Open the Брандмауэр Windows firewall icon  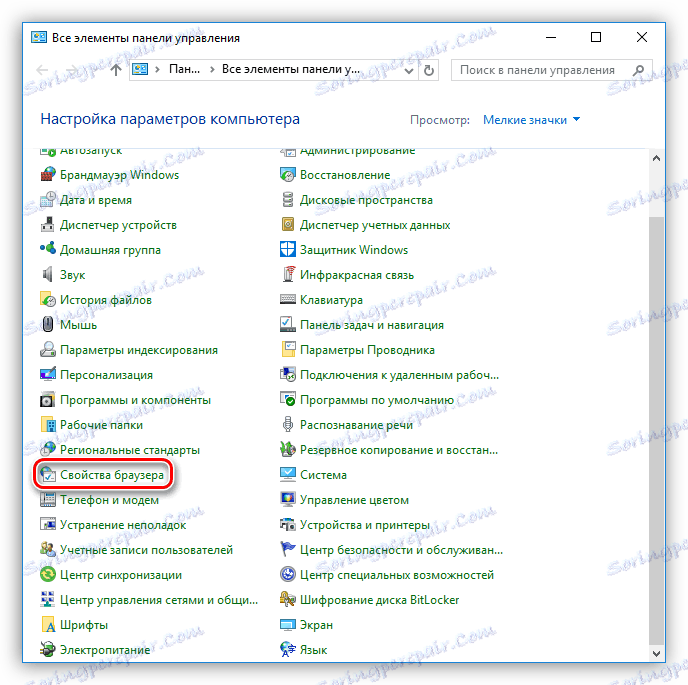point(48,175)
